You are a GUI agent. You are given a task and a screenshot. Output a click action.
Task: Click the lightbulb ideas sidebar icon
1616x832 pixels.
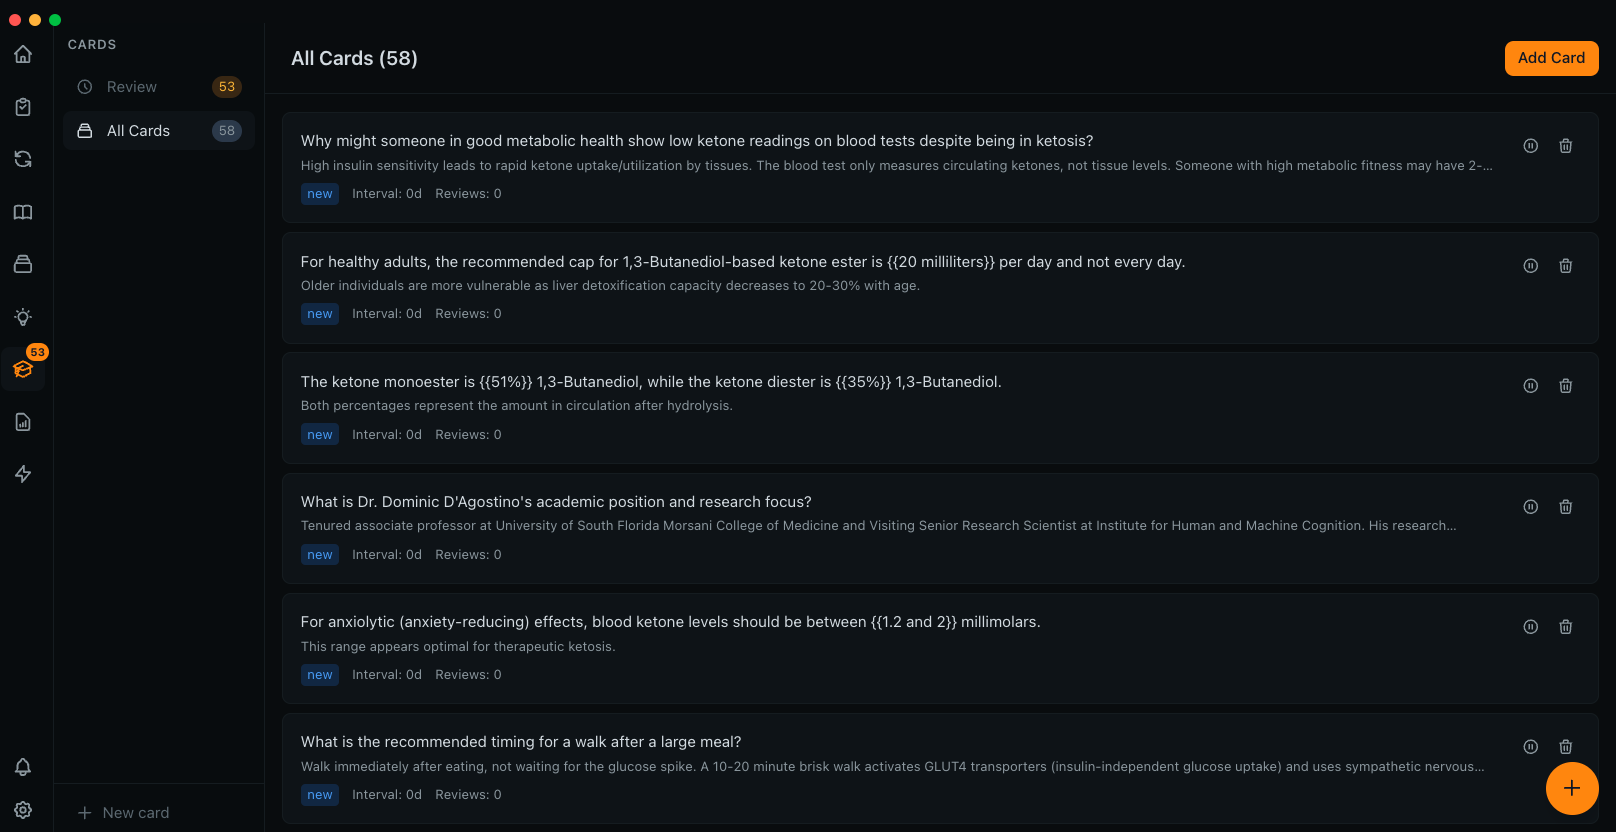tap(23, 317)
